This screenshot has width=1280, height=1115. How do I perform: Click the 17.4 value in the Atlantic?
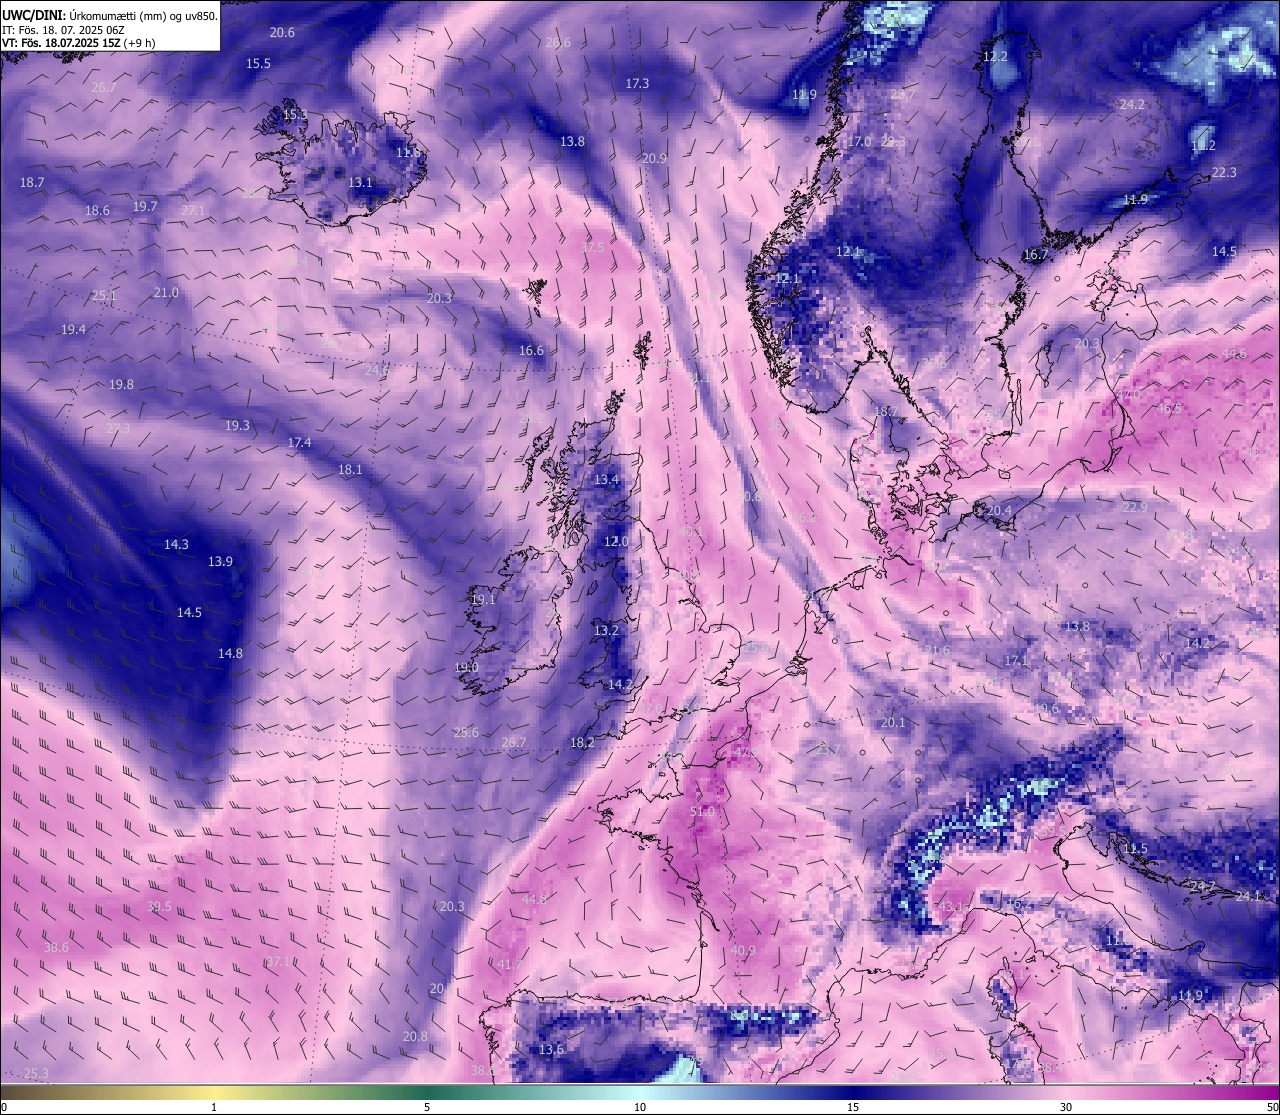(x=299, y=442)
